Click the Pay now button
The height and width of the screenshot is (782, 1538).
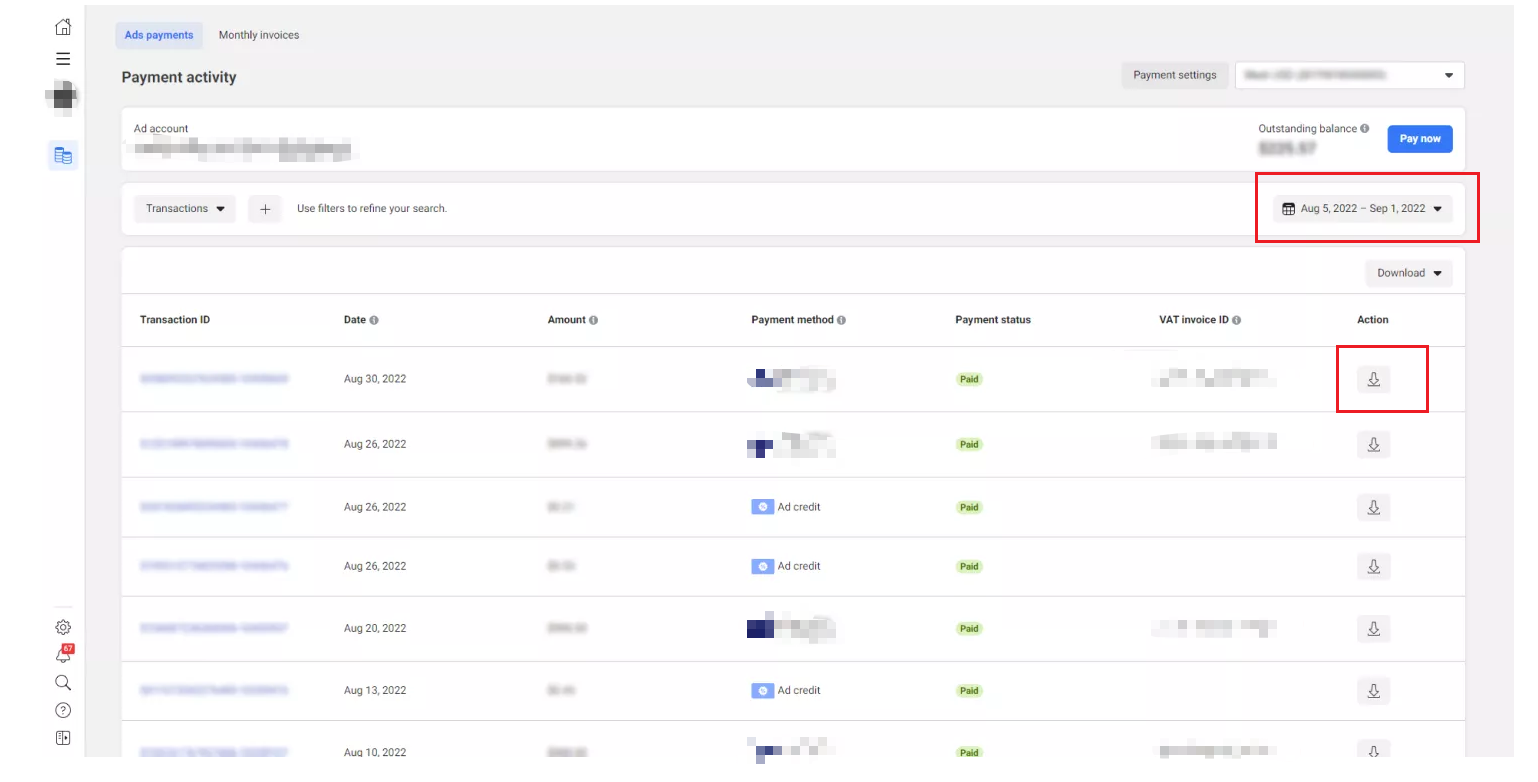(1419, 138)
